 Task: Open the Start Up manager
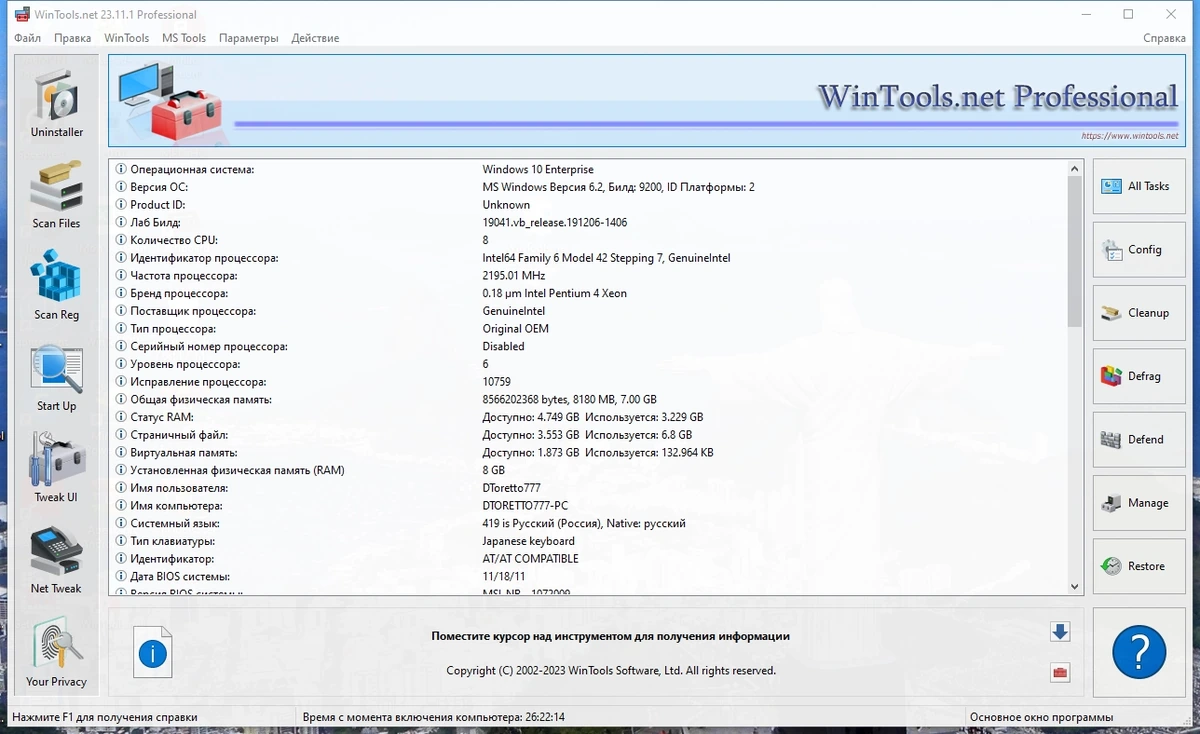(57, 377)
